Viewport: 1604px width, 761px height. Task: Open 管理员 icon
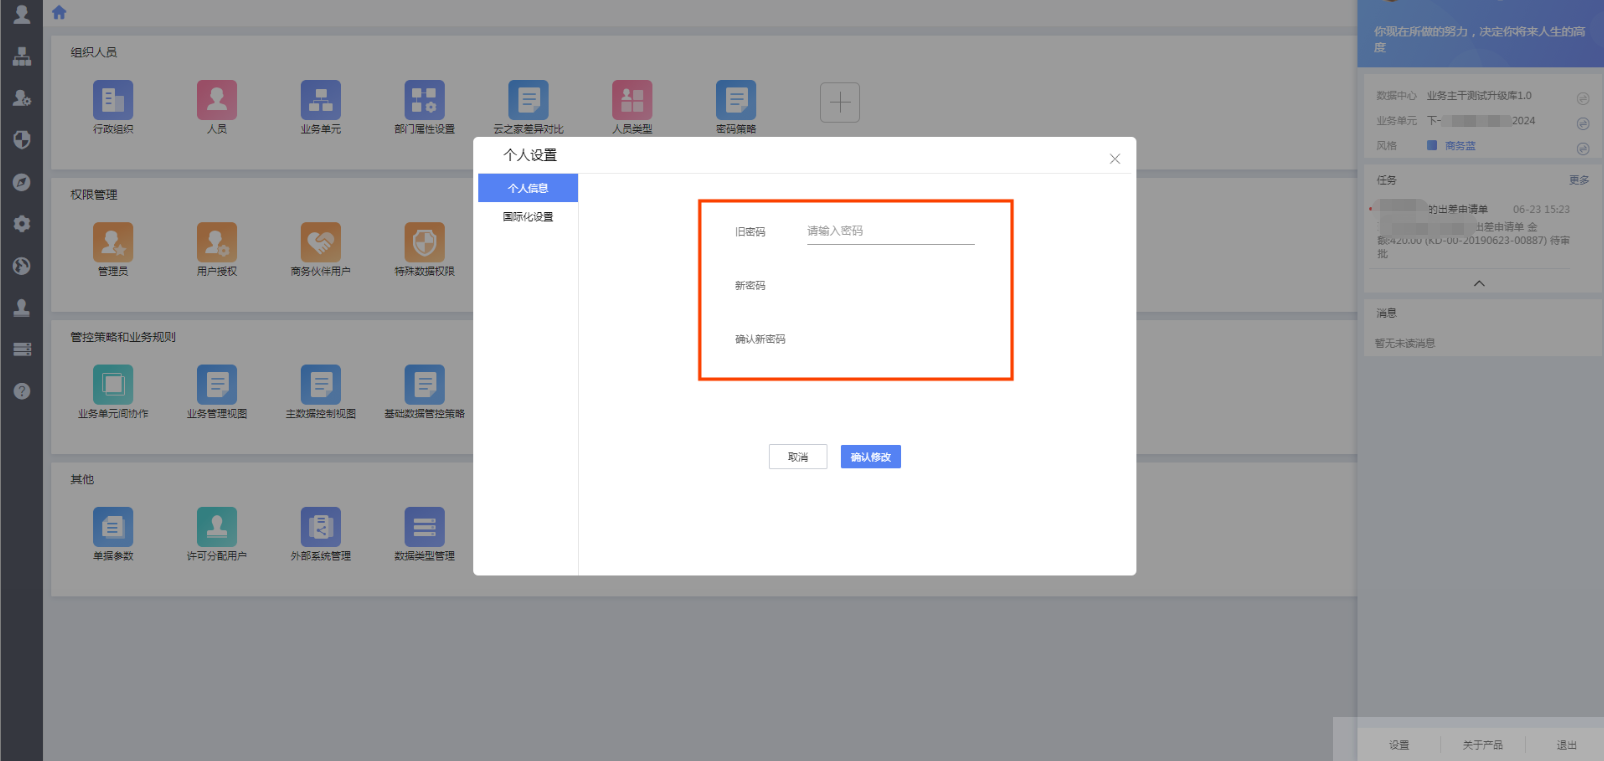click(113, 242)
